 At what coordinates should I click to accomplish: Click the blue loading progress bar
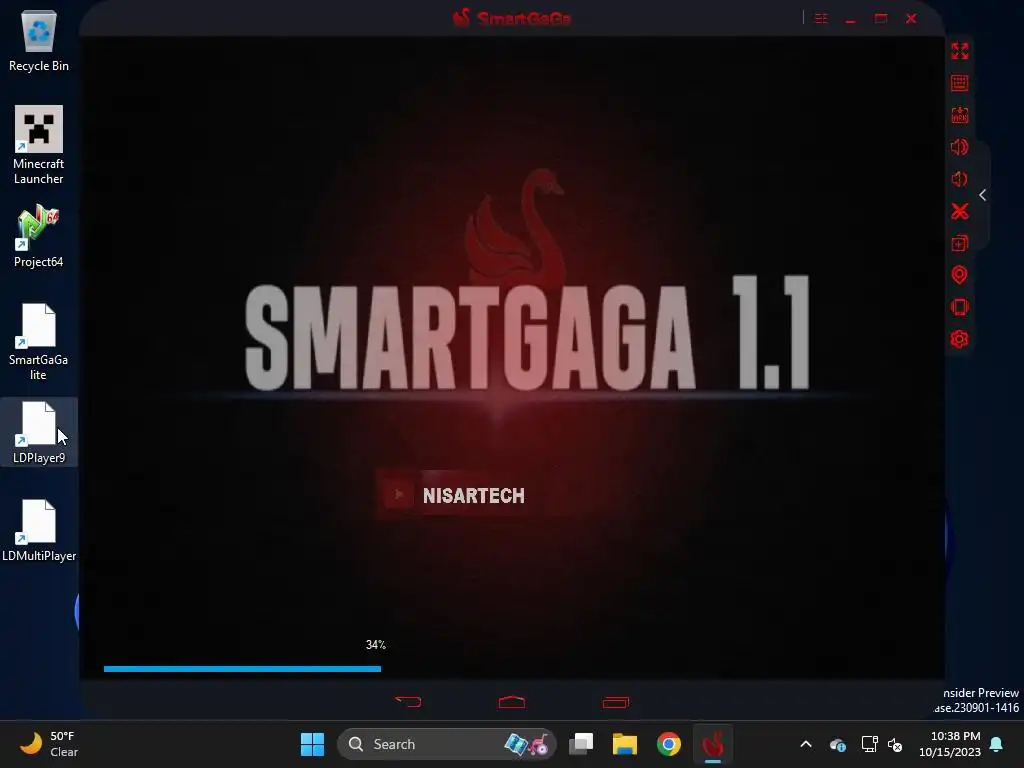242,669
